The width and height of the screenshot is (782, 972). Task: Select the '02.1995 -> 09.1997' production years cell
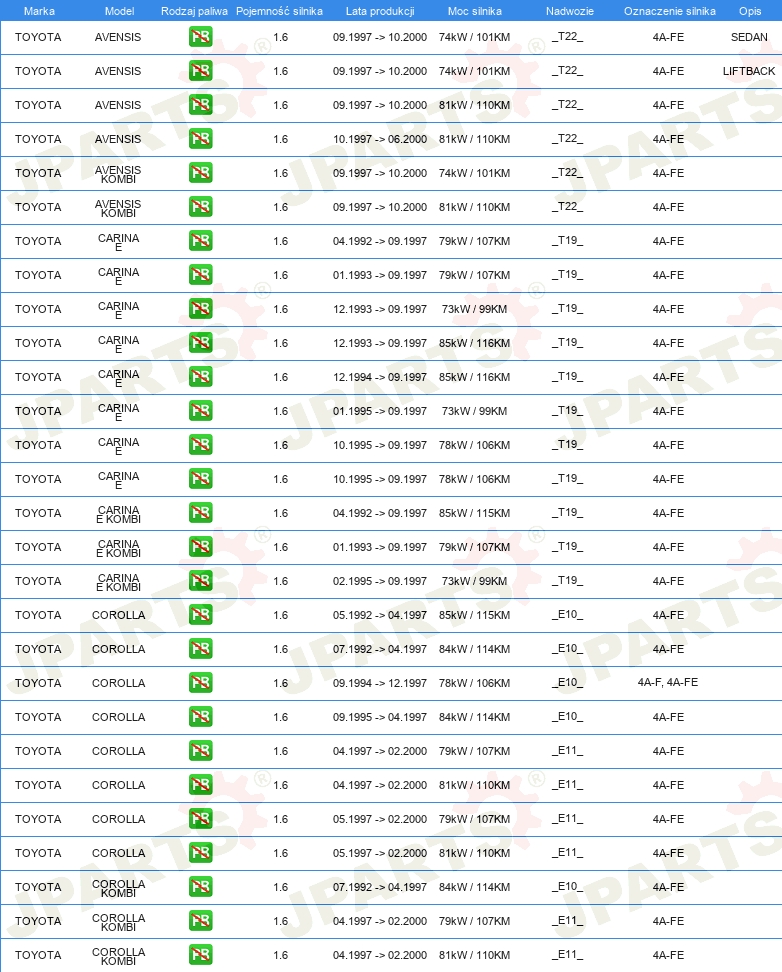380,581
